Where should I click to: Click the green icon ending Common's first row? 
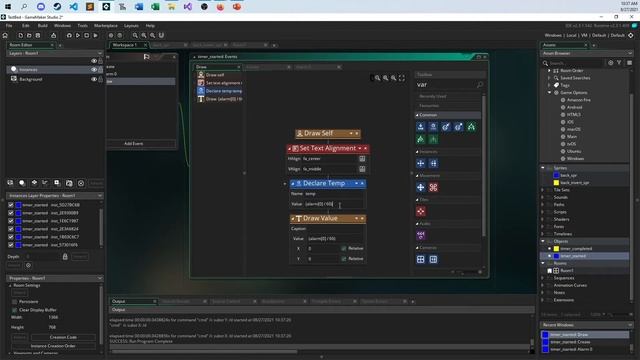tap(471, 127)
